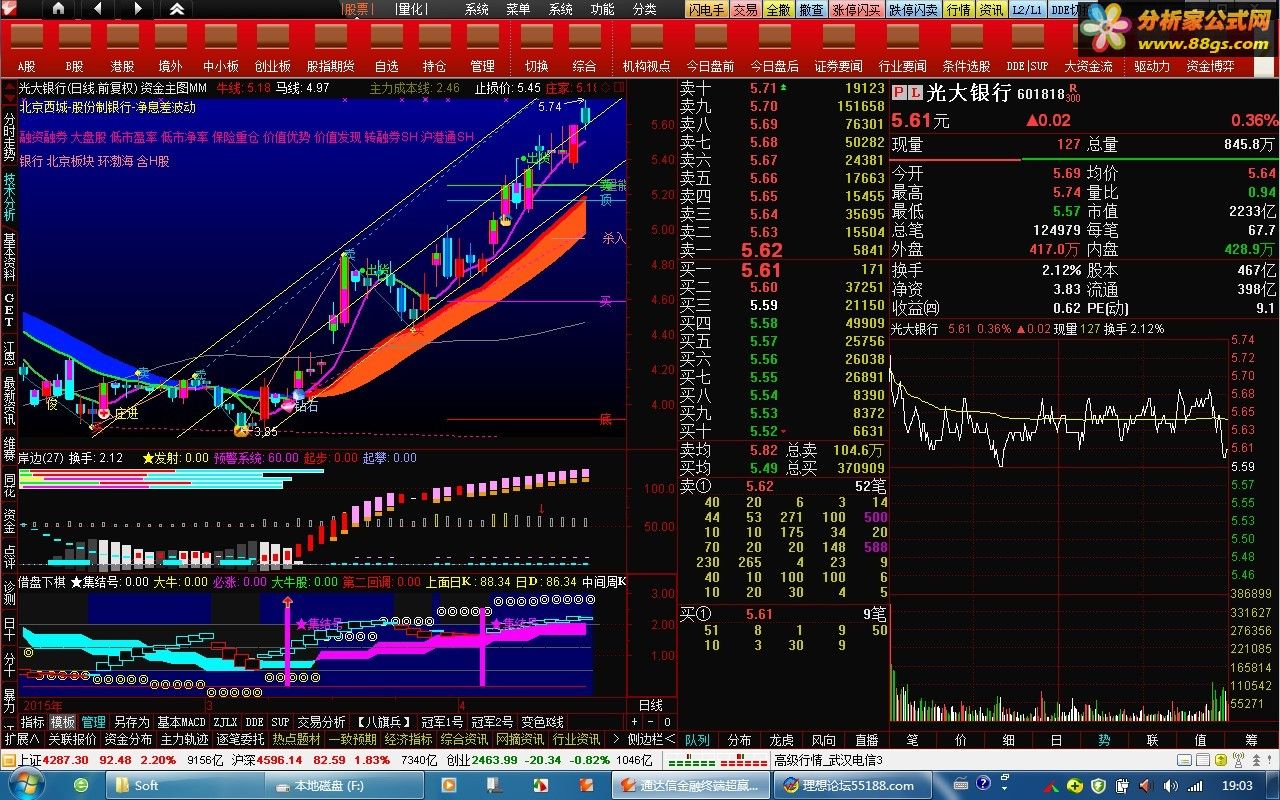Image resolution: width=1280 pixels, height=800 pixels.
Task: Open the 菜单 menu
Action: click(518, 9)
